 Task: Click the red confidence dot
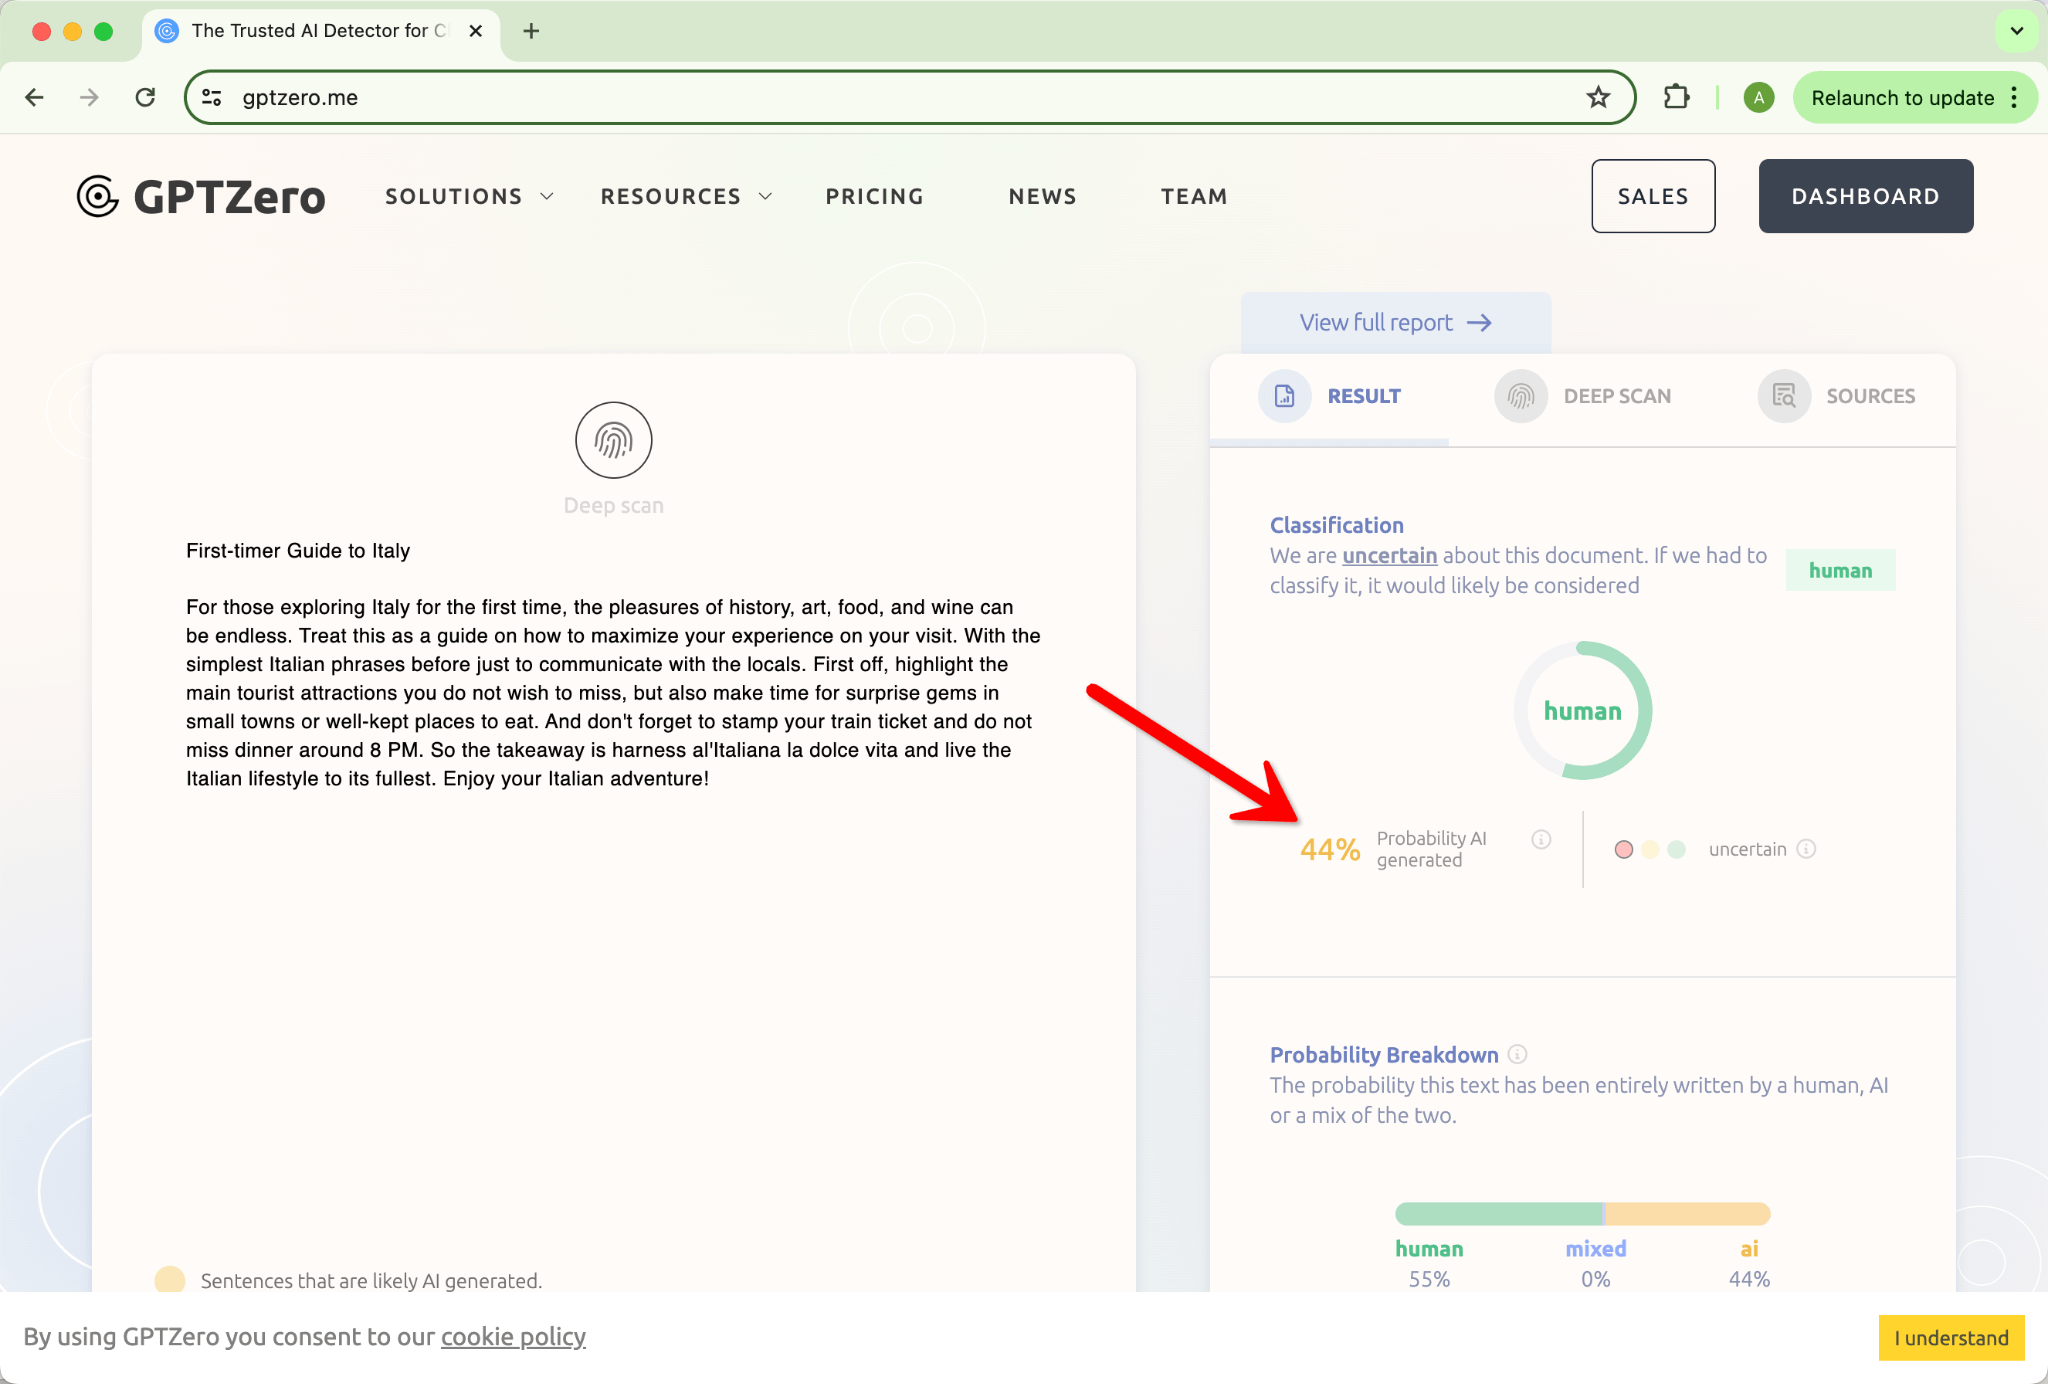(1624, 849)
